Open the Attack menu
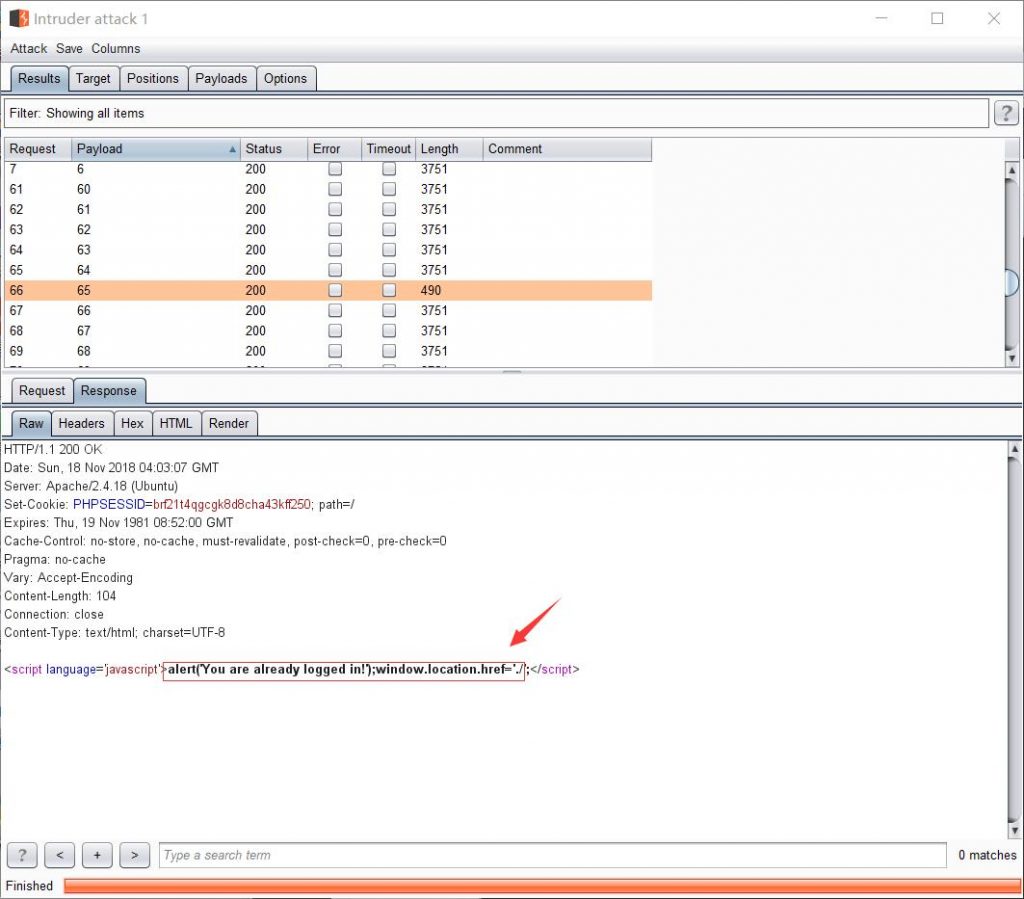Screen dimensions: 1024x899 (29, 48)
